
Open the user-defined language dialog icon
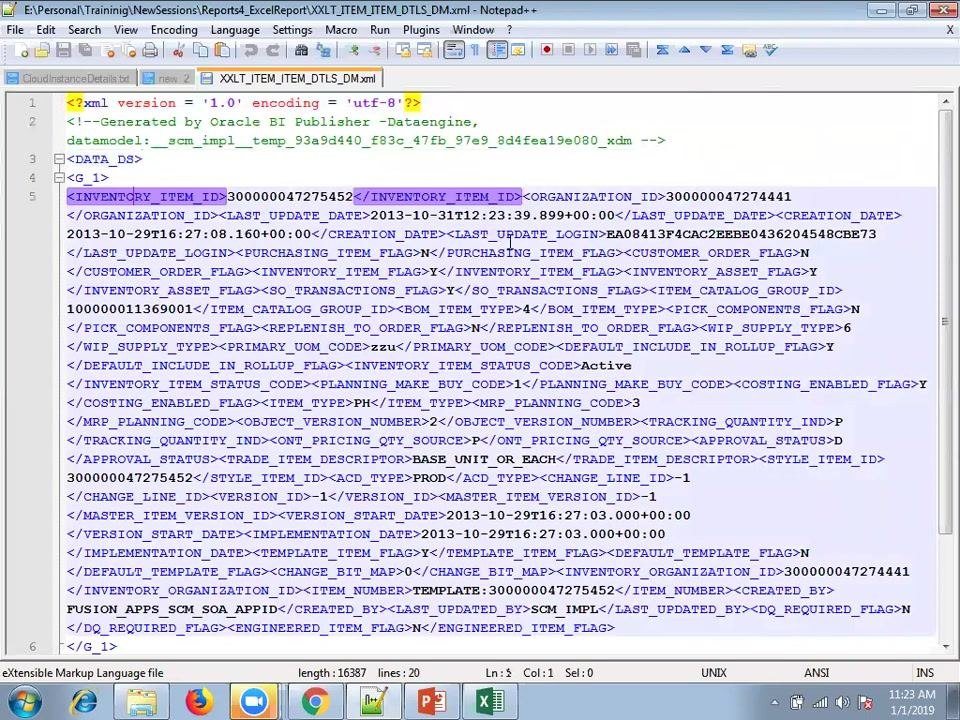tap(519, 51)
